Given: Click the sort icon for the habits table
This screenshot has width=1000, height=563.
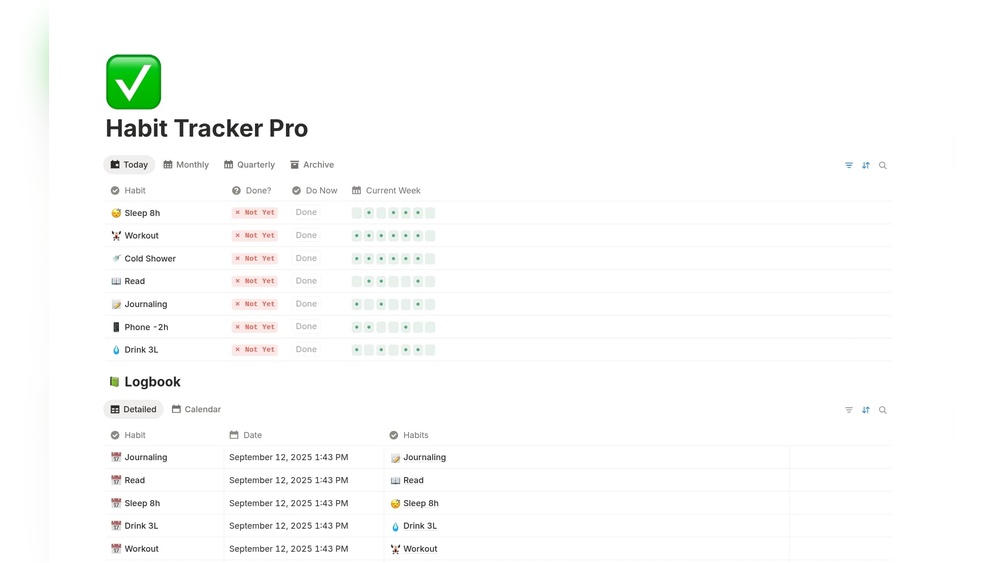Looking at the screenshot, I should coord(866,166).
